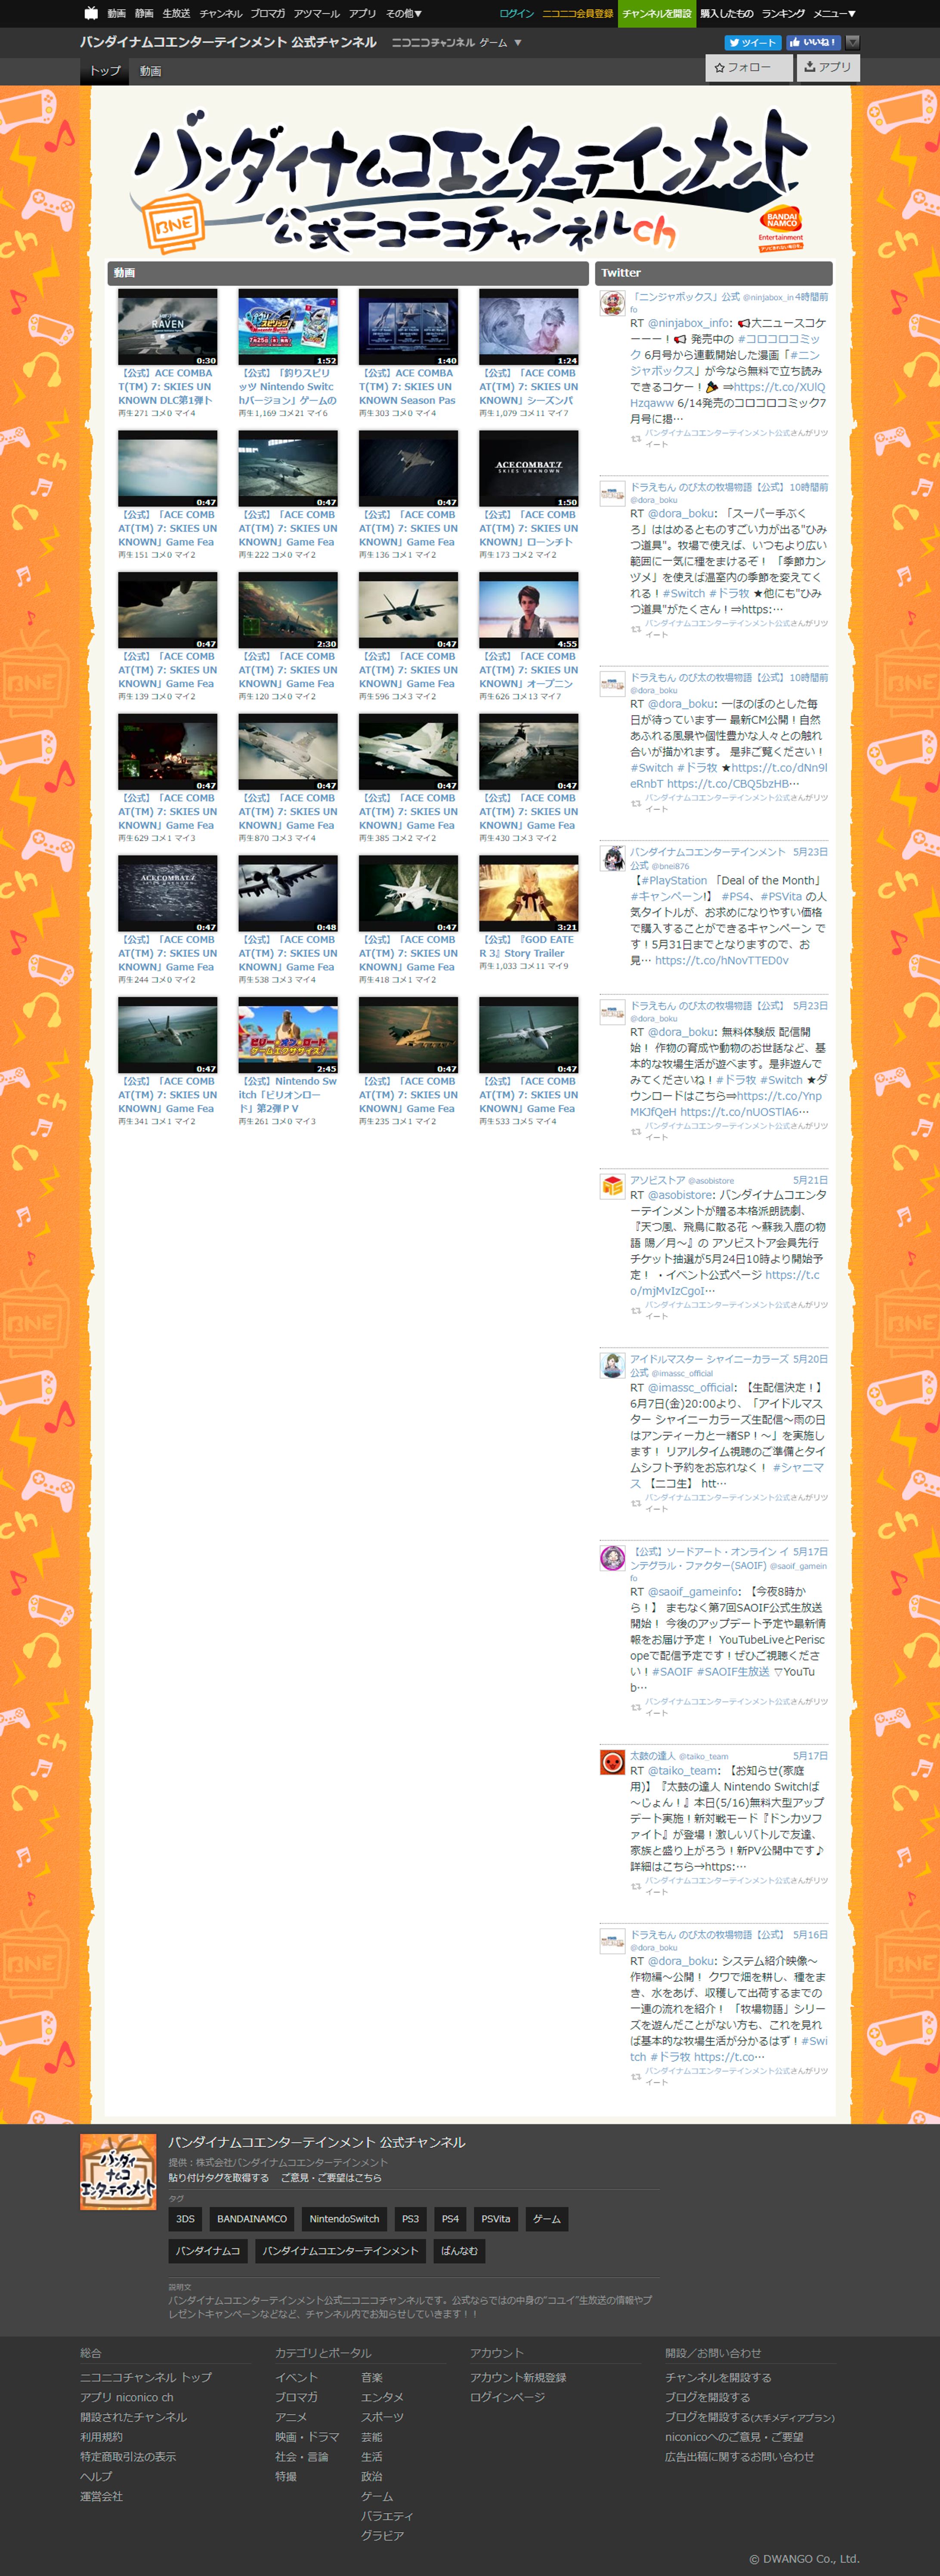The width and height of the screenshot is (940, 2576).
Task: Open the RAVEN ACE COMBAT 7 DLC video thumbnail
Action: (167, 327)
